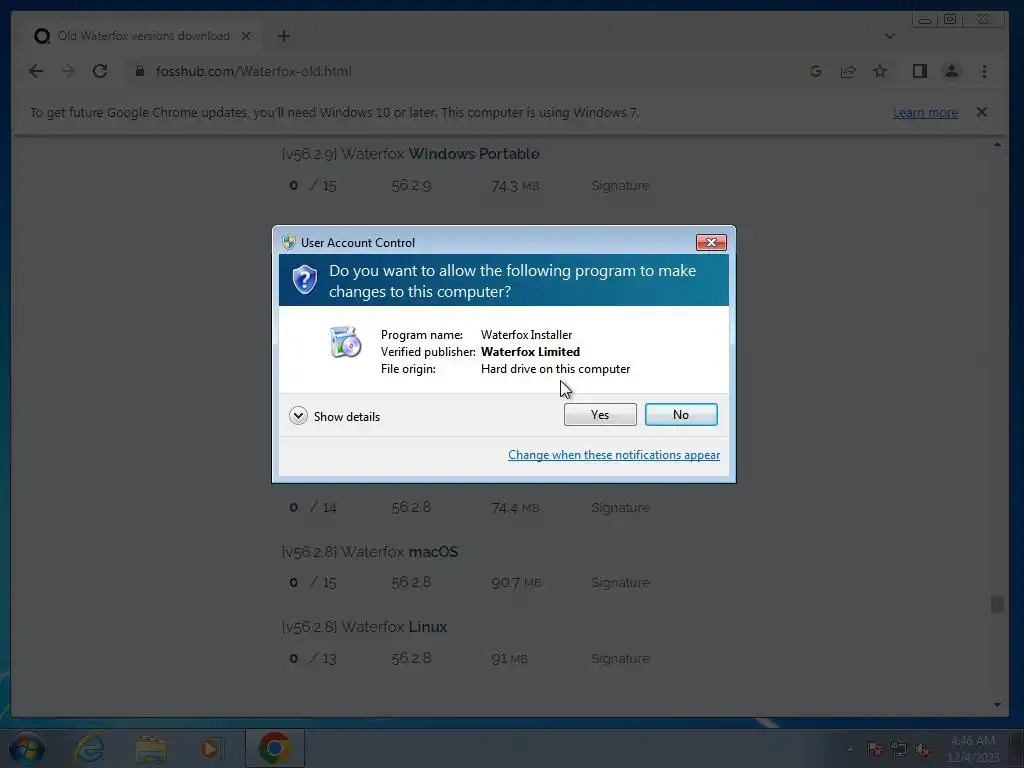Click [v56.2.8] Waterfox macOS heading

(x=370, y=552)
